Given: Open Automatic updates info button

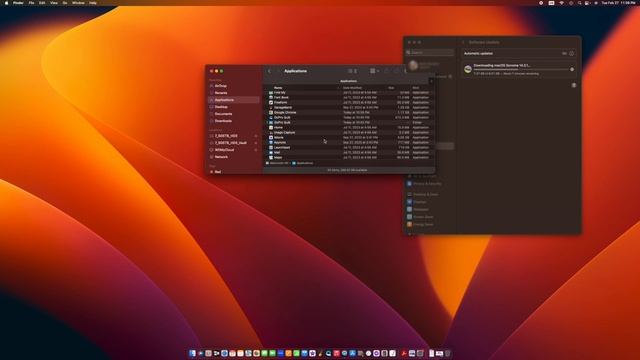Looking at the screenshot, I should pyautogui.click(x=571, y=53).
